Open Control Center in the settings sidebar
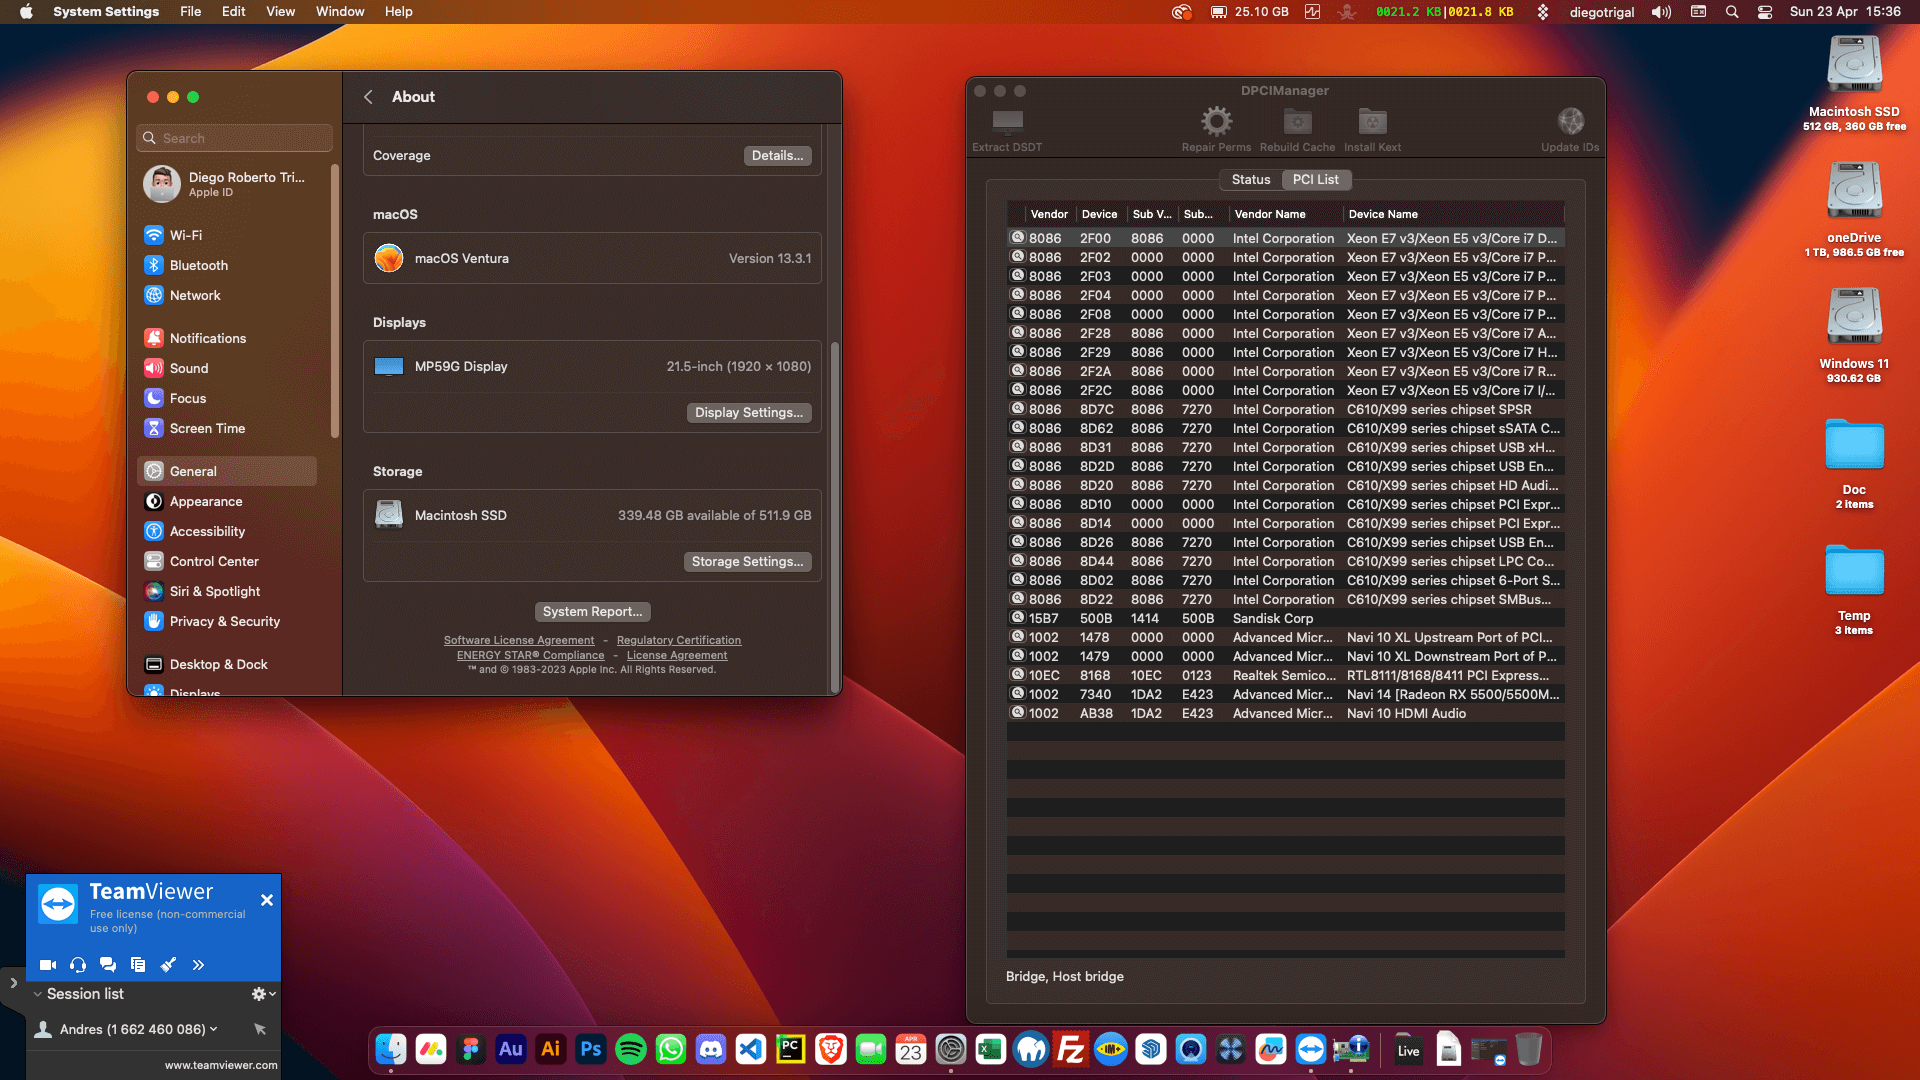 click(x=227, y=562)
